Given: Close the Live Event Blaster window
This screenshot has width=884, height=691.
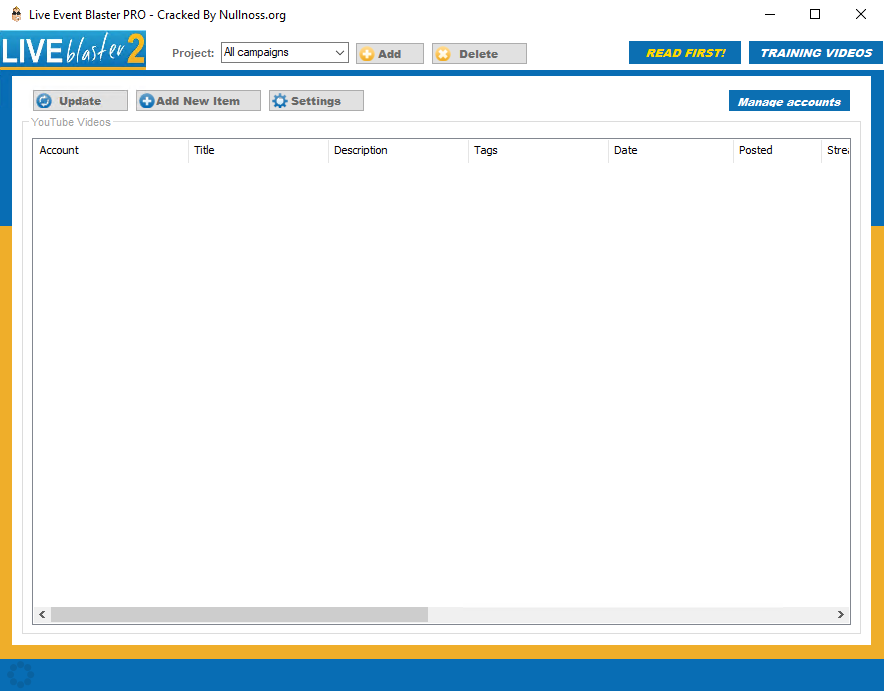Looking at the screenshot, I should point(860,14).
